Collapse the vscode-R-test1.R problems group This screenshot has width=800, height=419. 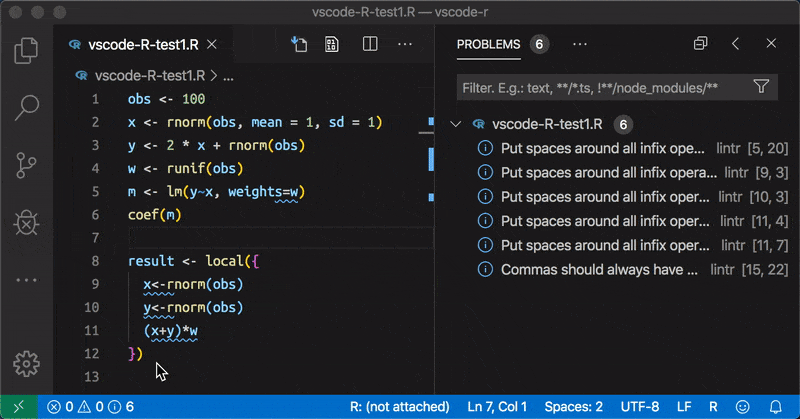(x=456, y=125)
